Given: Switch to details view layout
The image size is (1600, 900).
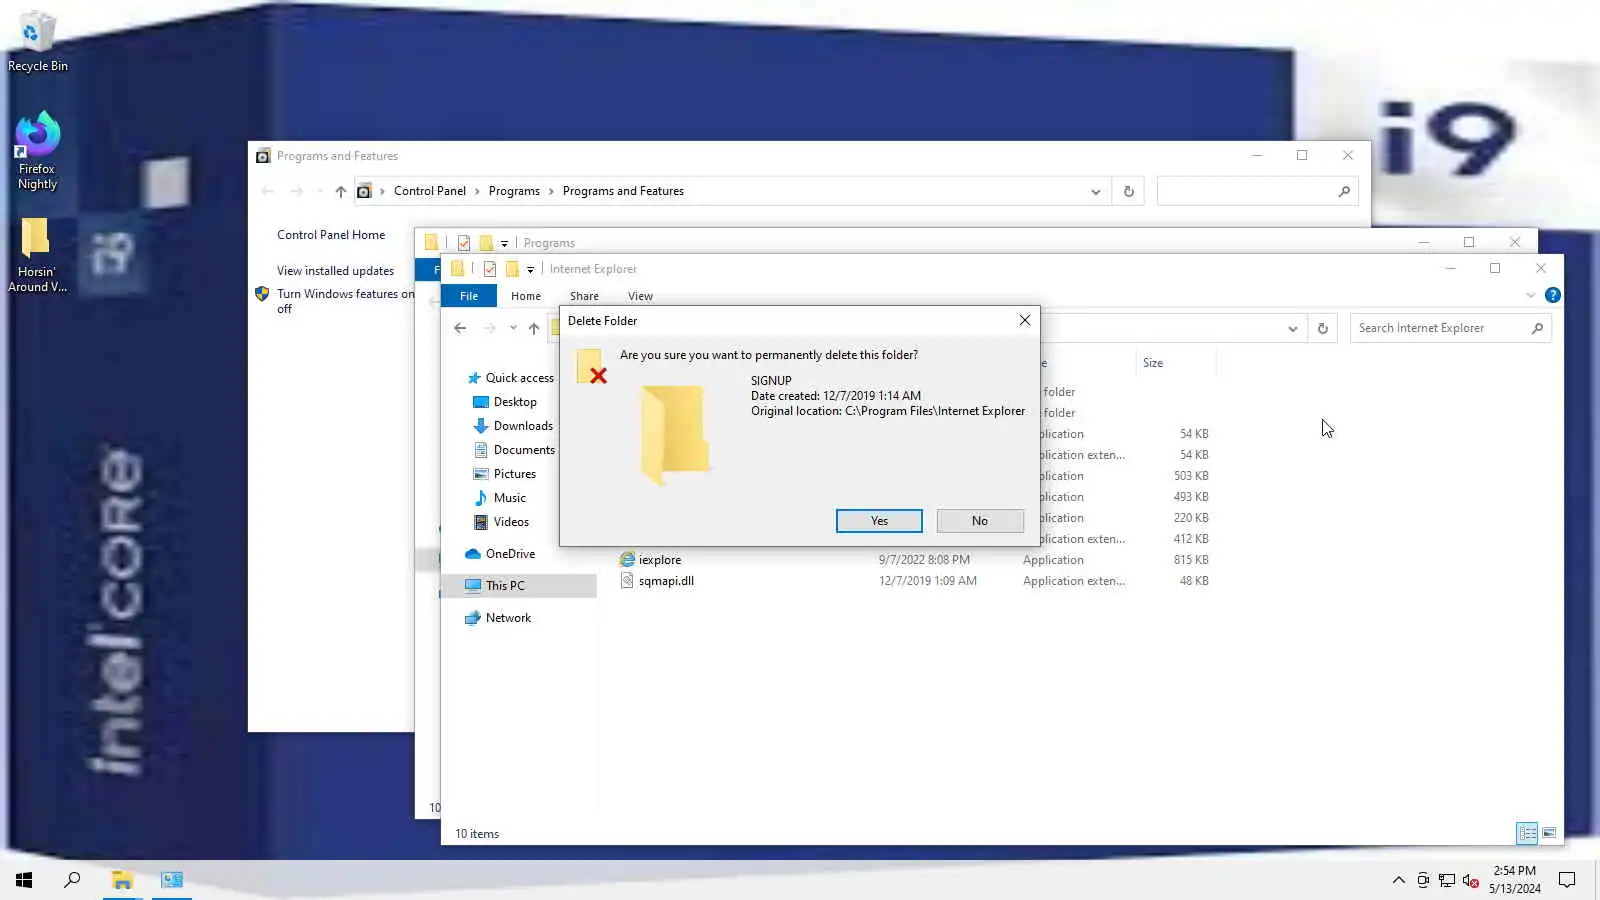Looking at the screenshot, I should click(1527, 832).
